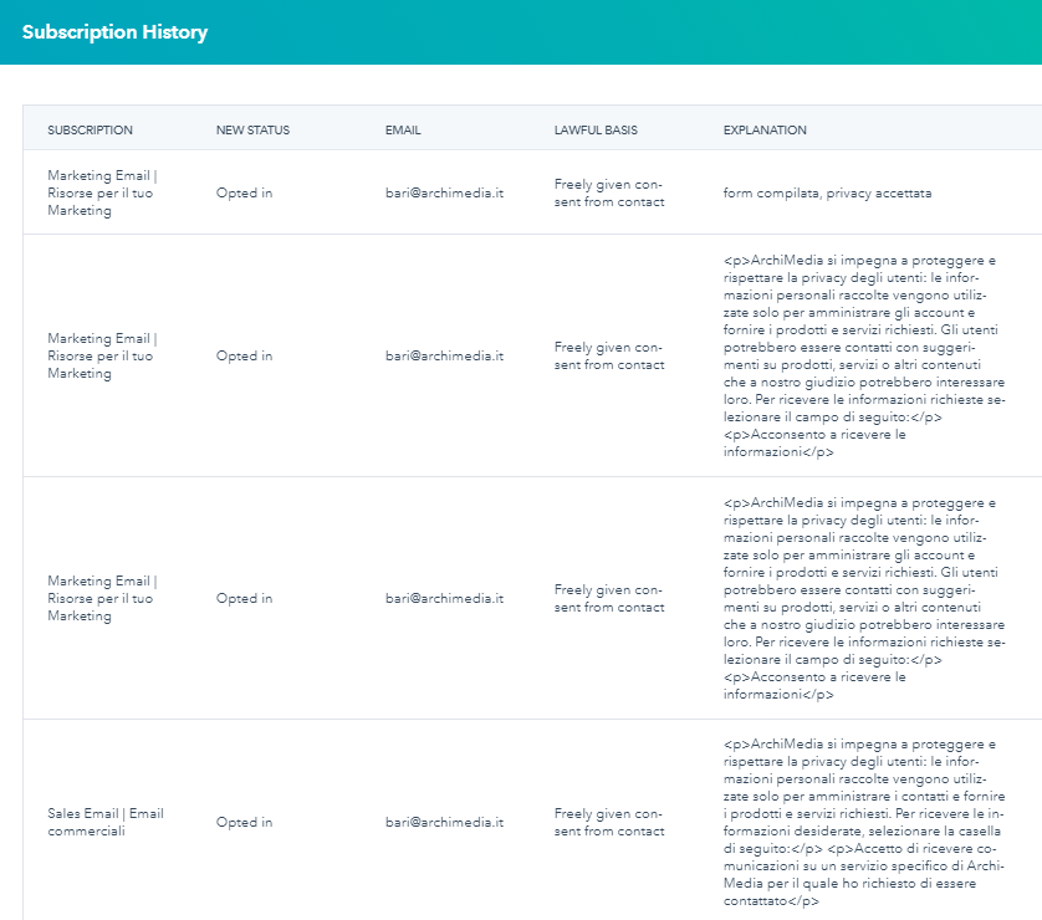Image resolution: width=1042 pixels, height=920 pixels.
Task: Click the explanation paragraph in the Sales Email row
Action: [x=863, y=822]
